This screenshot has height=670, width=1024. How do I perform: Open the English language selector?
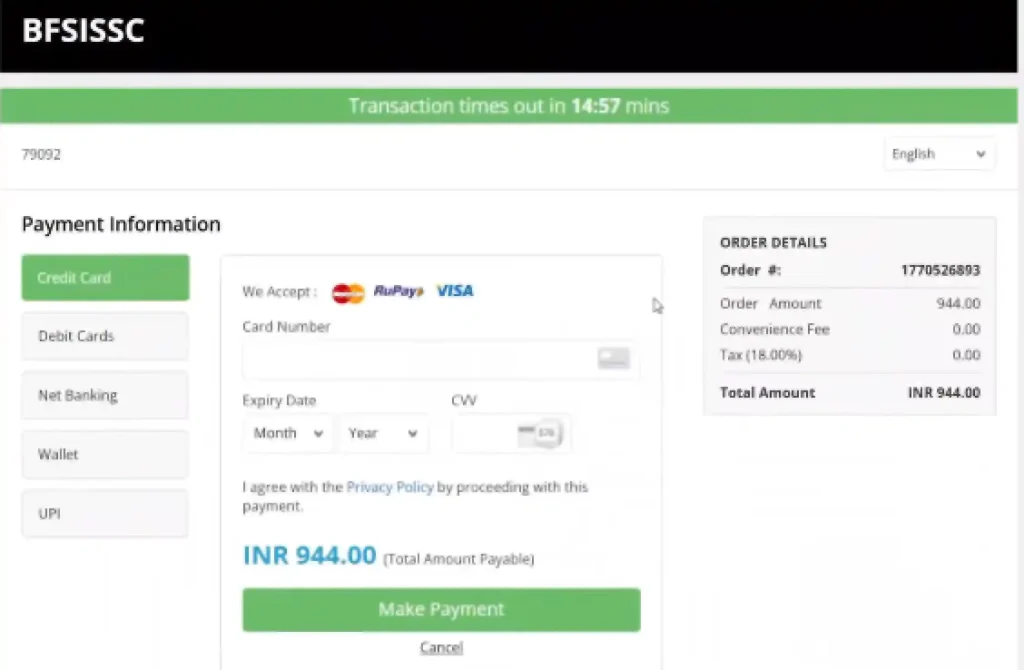[937, 153]
